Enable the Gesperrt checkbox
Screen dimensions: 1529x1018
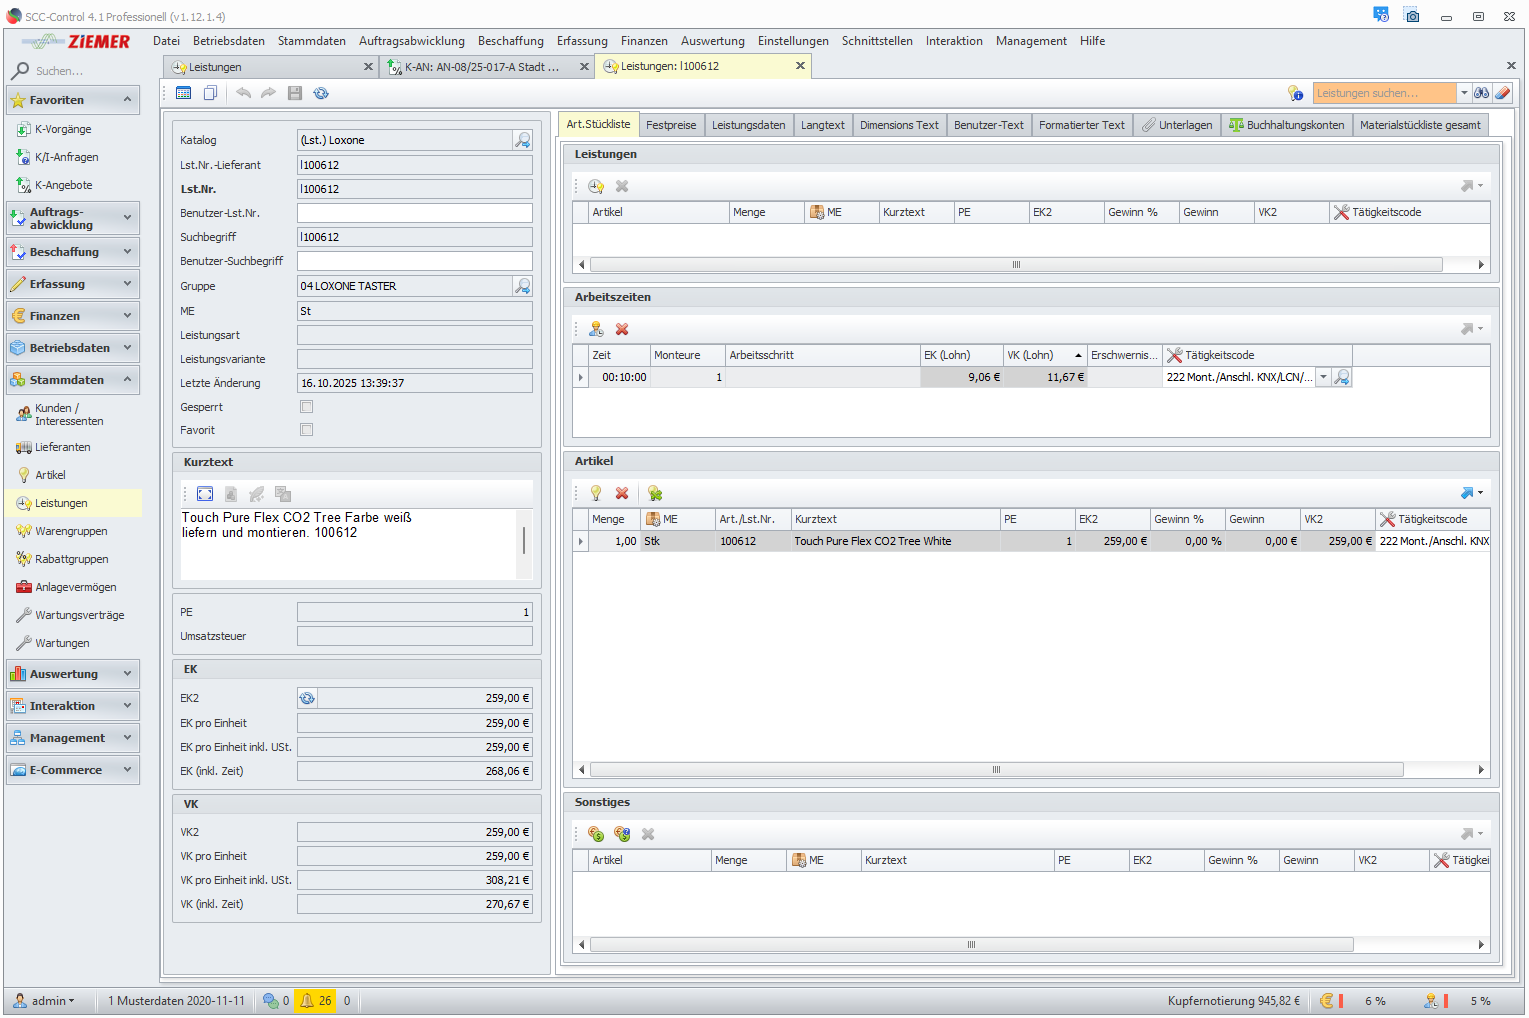(307, 407)
